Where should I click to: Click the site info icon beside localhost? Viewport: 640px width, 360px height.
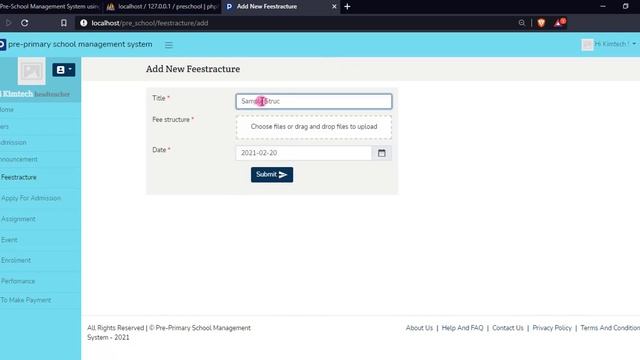pos(84,23)
